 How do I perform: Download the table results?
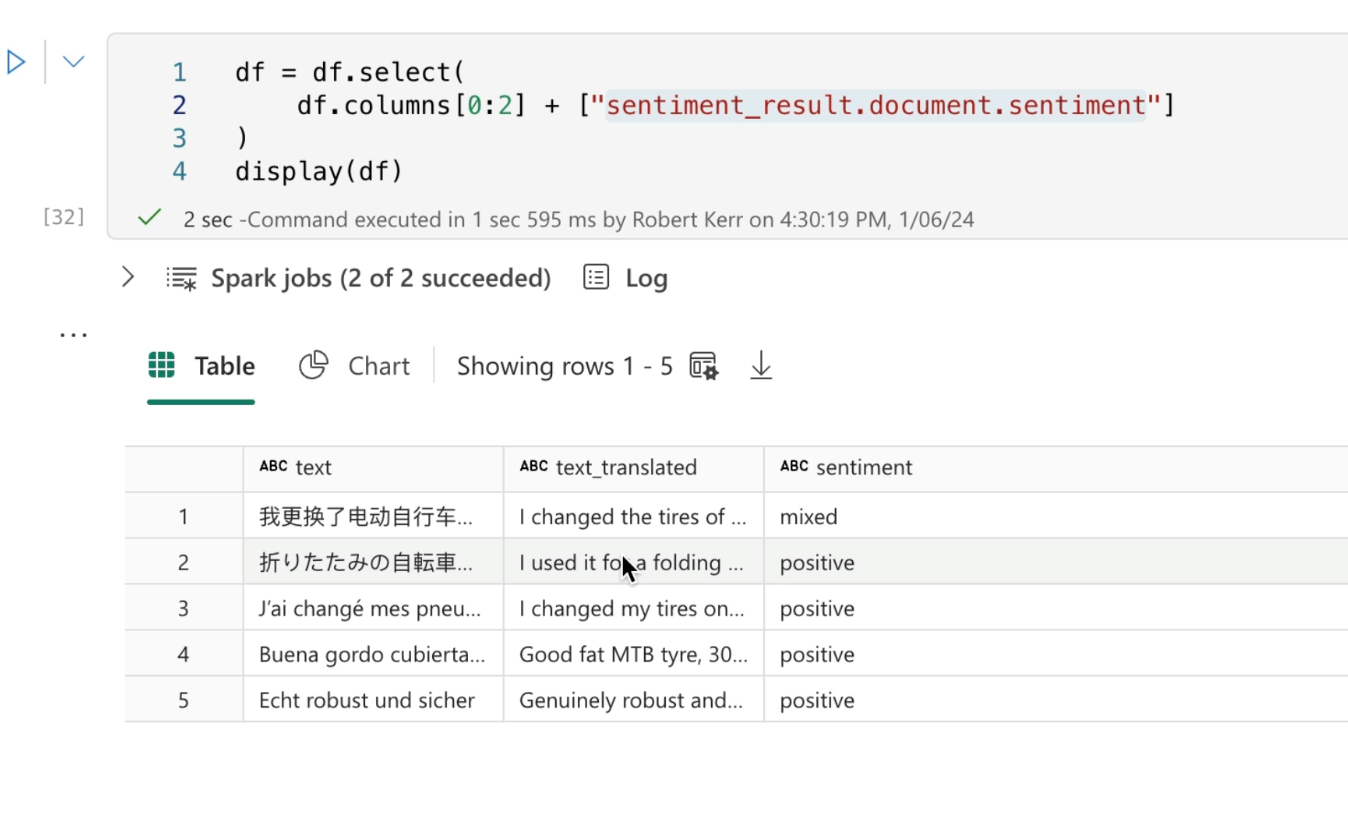(x=761, y=366)
